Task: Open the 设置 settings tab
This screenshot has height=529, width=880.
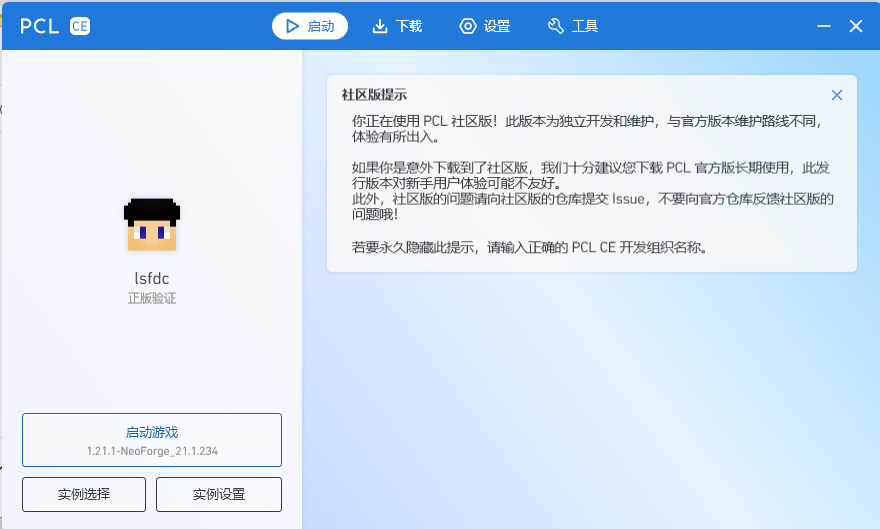Action: tap(485, 26)
